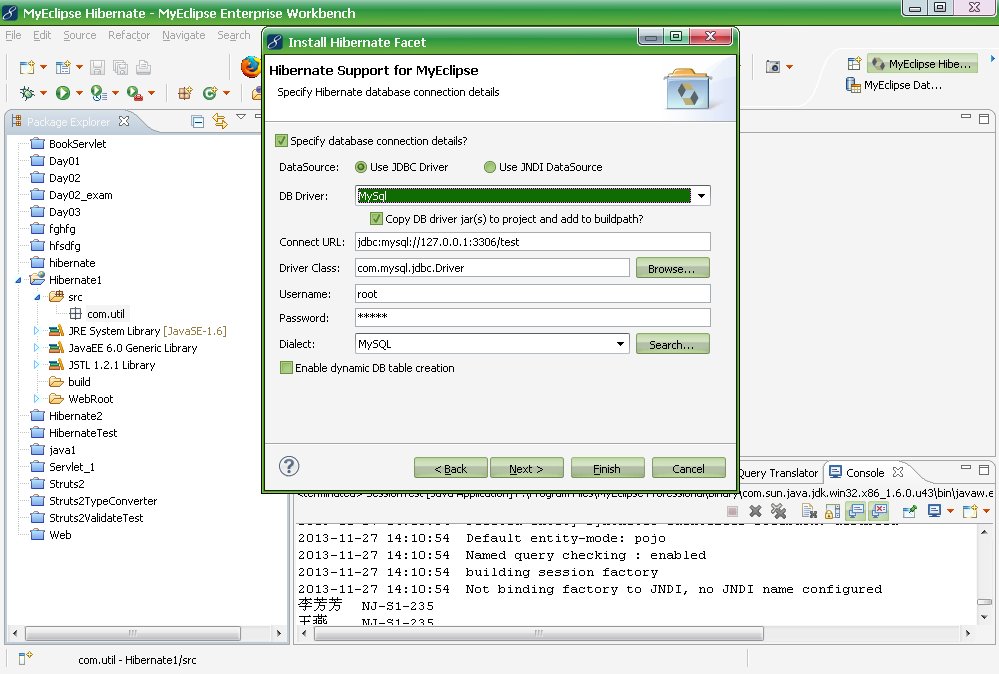Select Use JNDI DataSource radio button

click(489, 167)
